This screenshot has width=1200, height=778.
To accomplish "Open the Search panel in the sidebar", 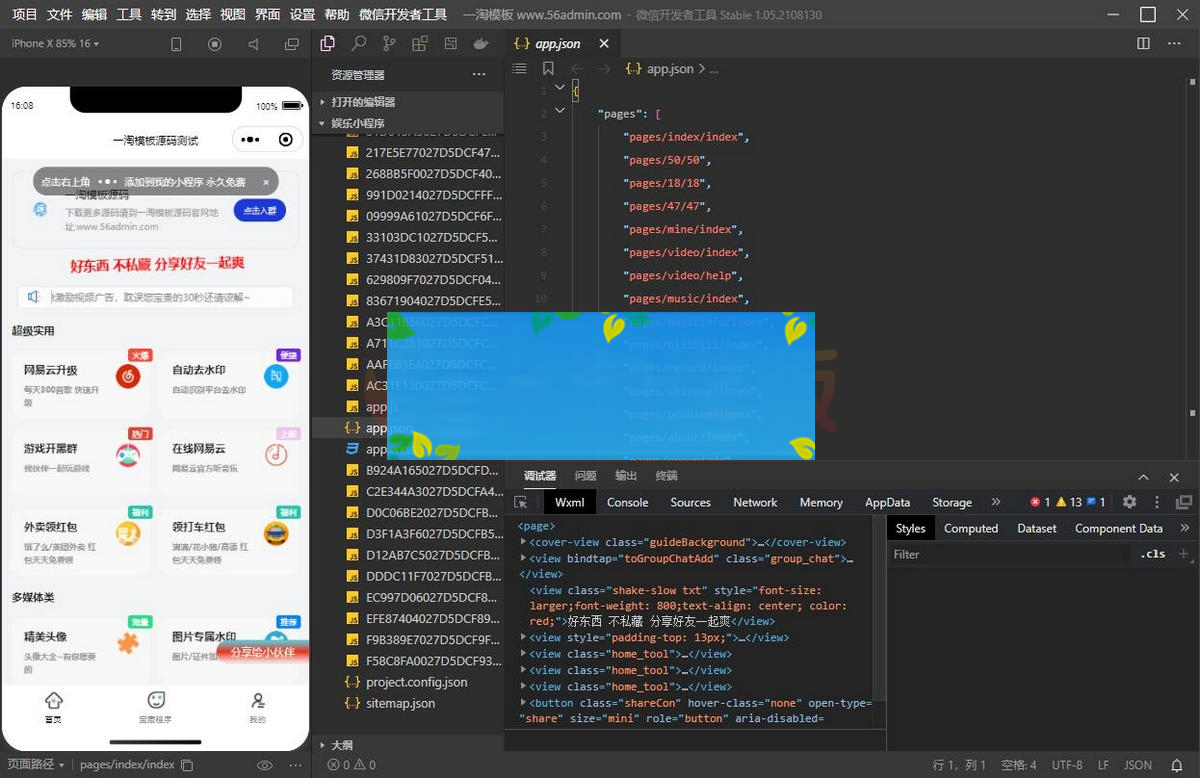I will coord(358,44).
